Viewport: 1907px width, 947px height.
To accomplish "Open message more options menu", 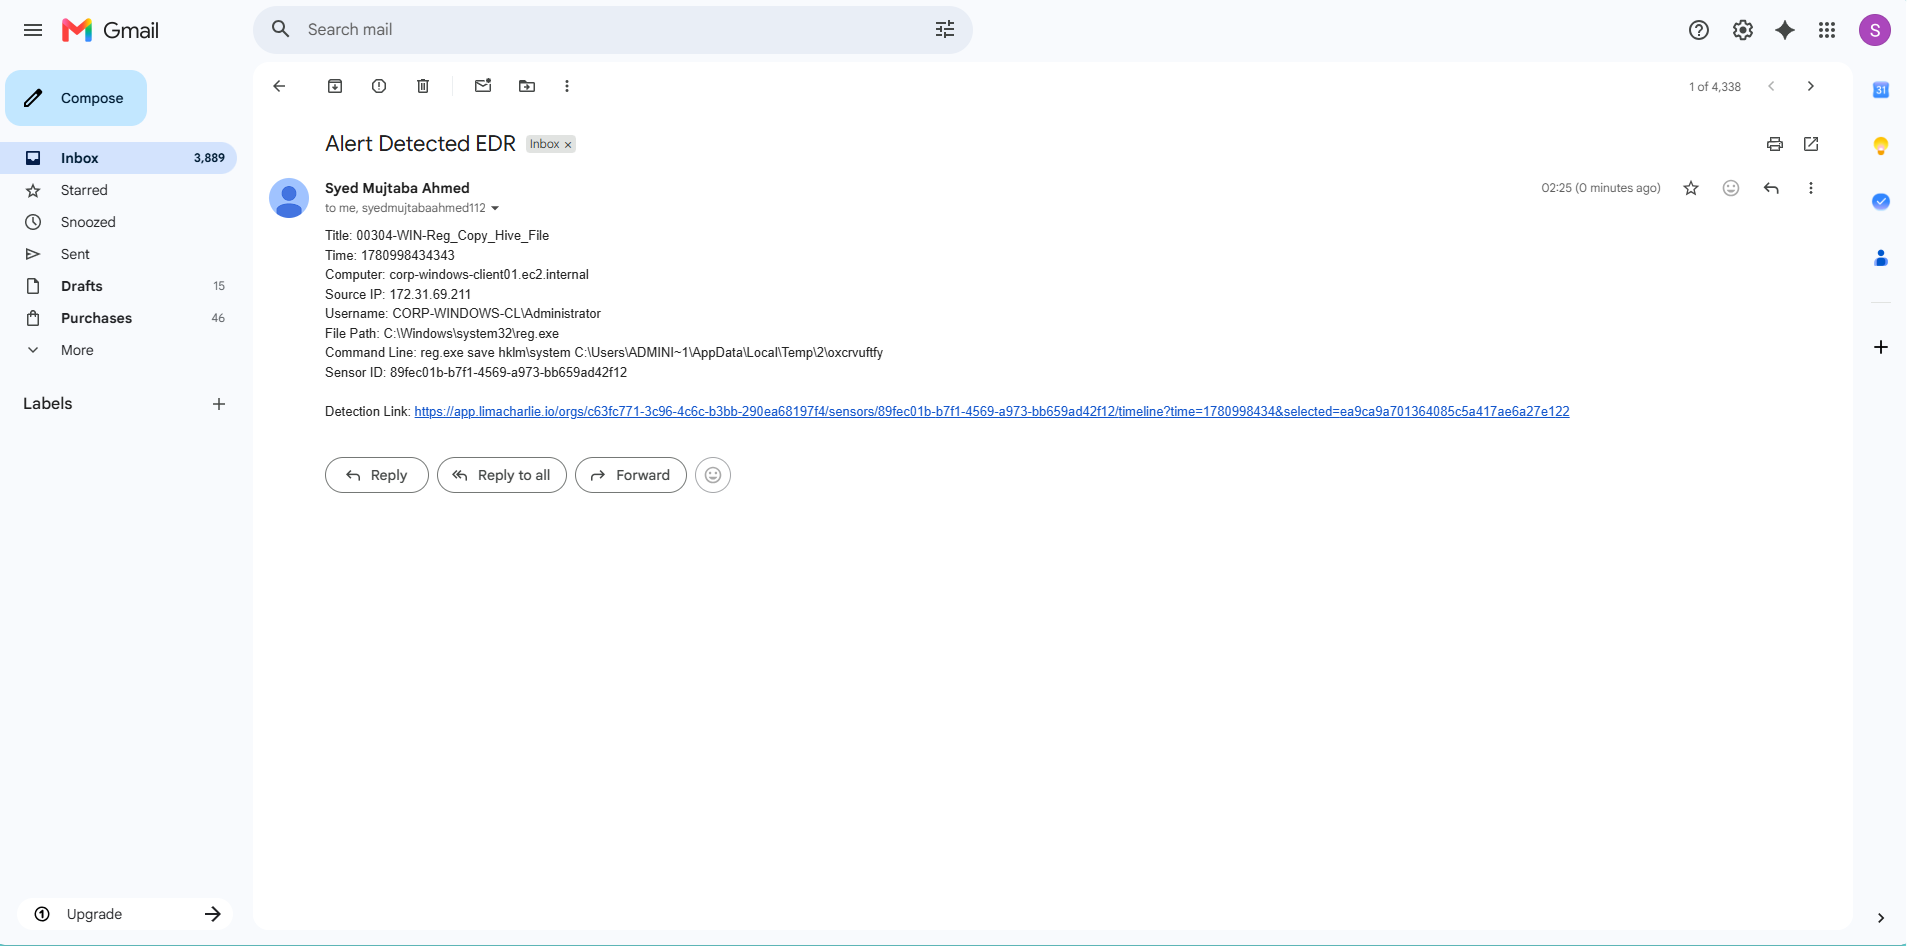I will 1811,188.
